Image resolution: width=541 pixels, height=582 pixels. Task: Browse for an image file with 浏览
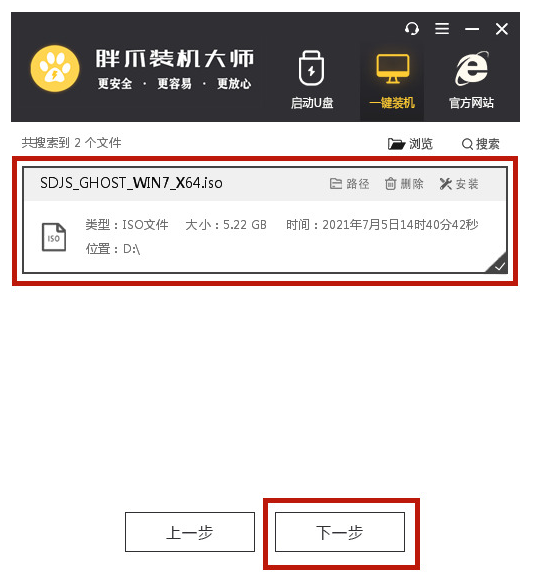(x=410, y=144)
